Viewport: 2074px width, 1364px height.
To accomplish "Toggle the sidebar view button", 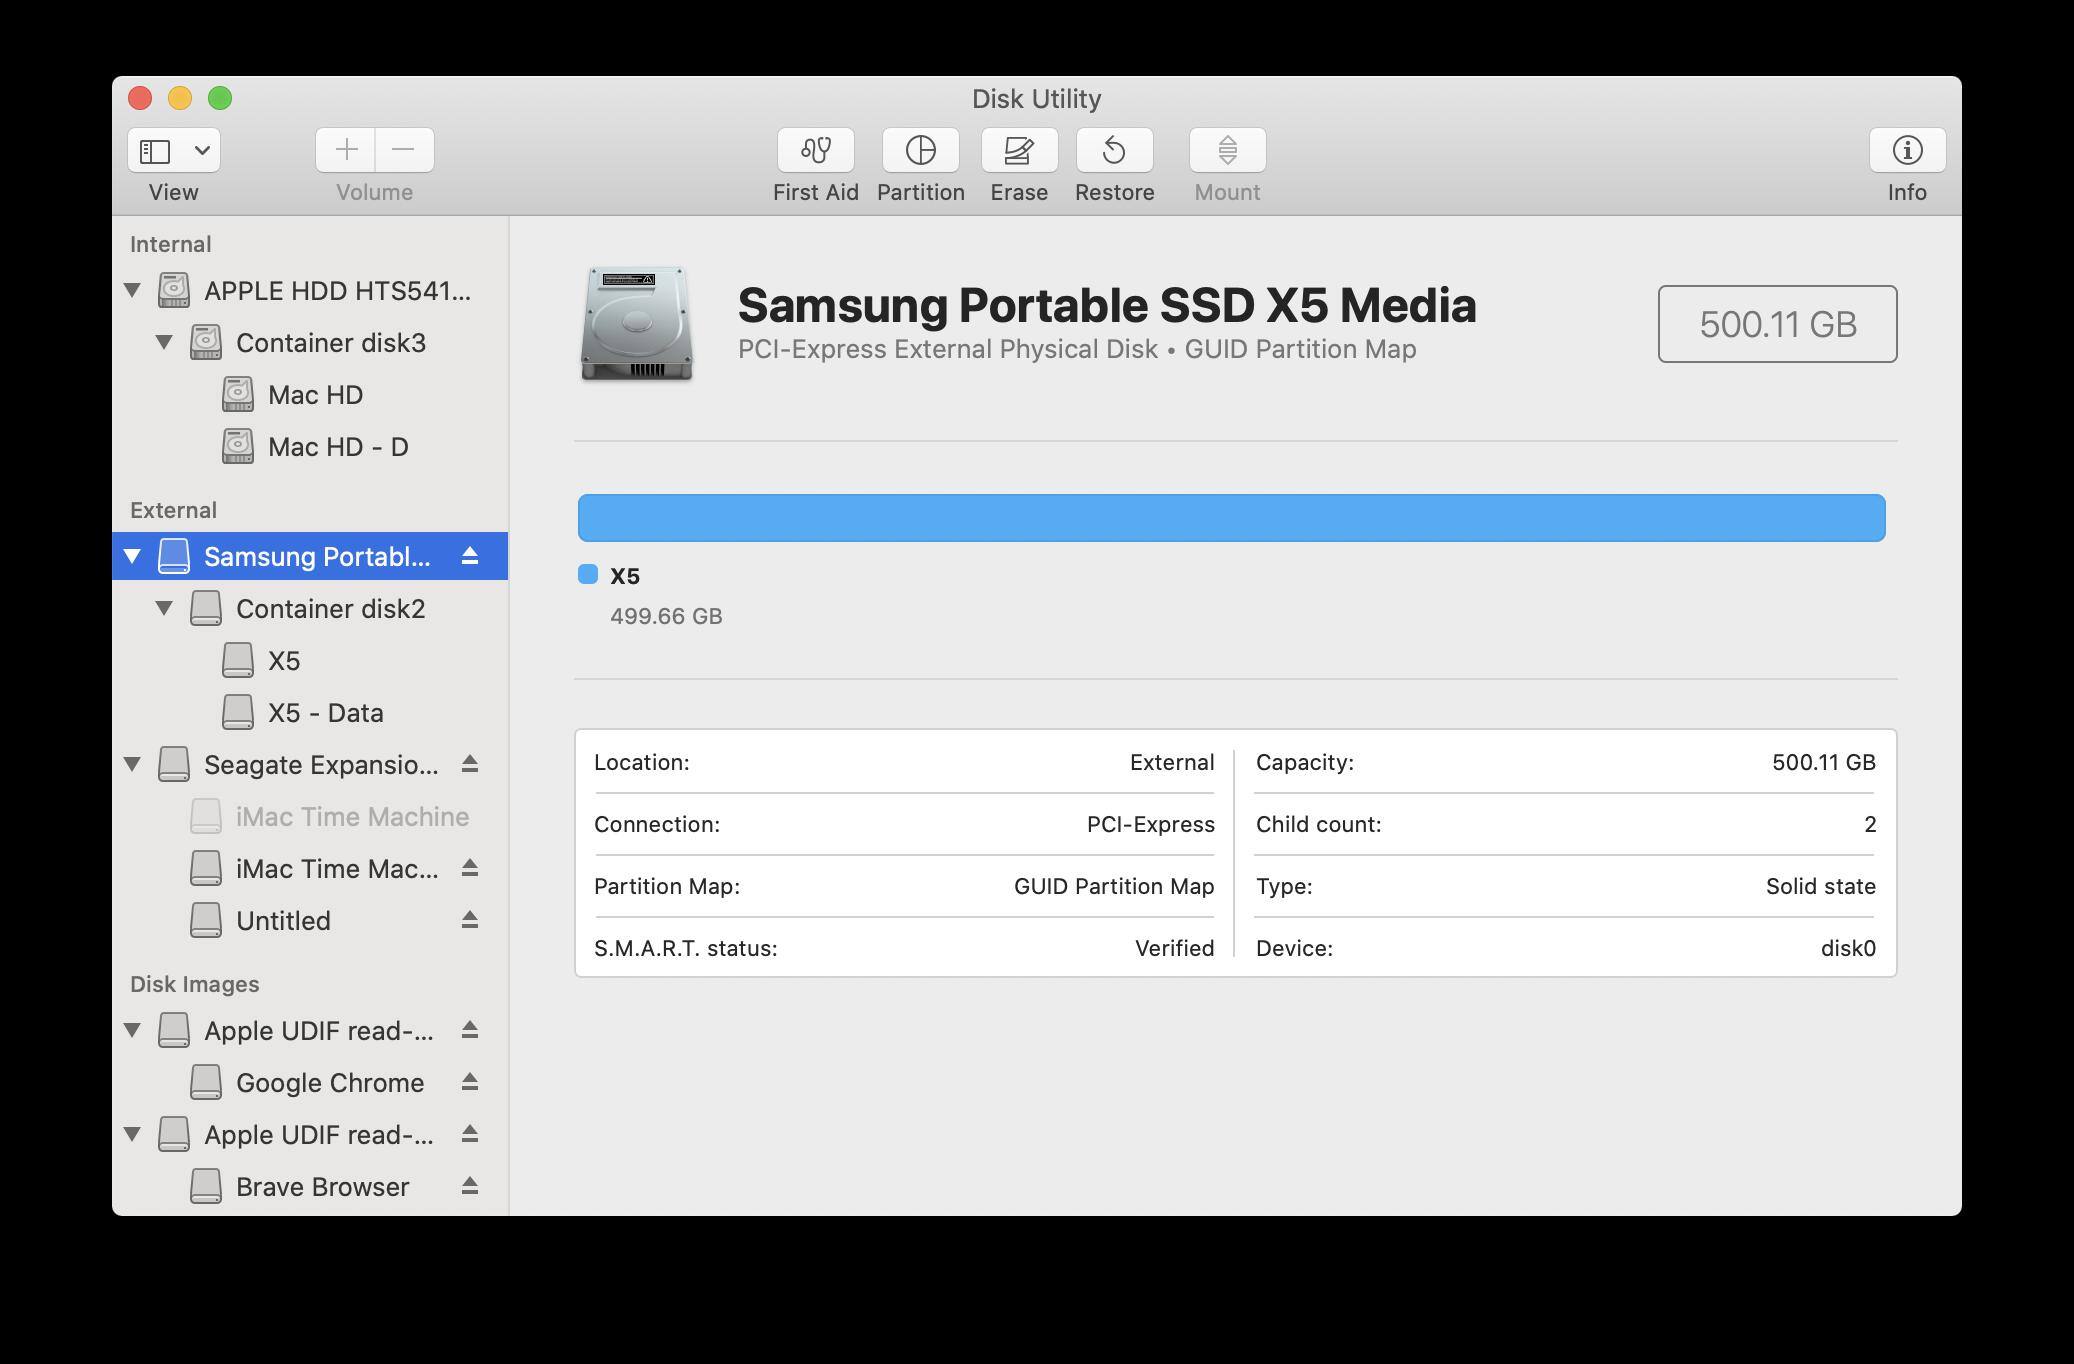I will [155, 150].
